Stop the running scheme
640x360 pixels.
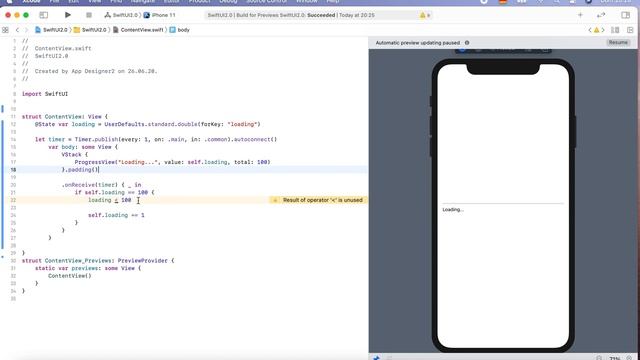89,15
